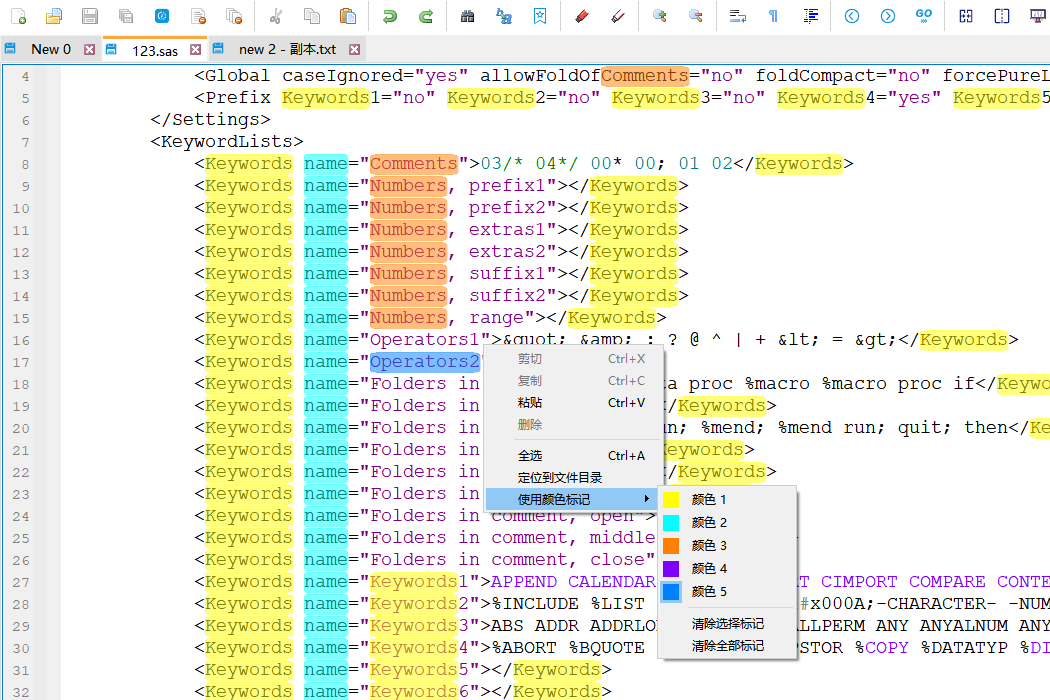Choose 全选 from the context menu
Image resolution: width=1050 pixels, height=700 pixels.
point(575,456)
